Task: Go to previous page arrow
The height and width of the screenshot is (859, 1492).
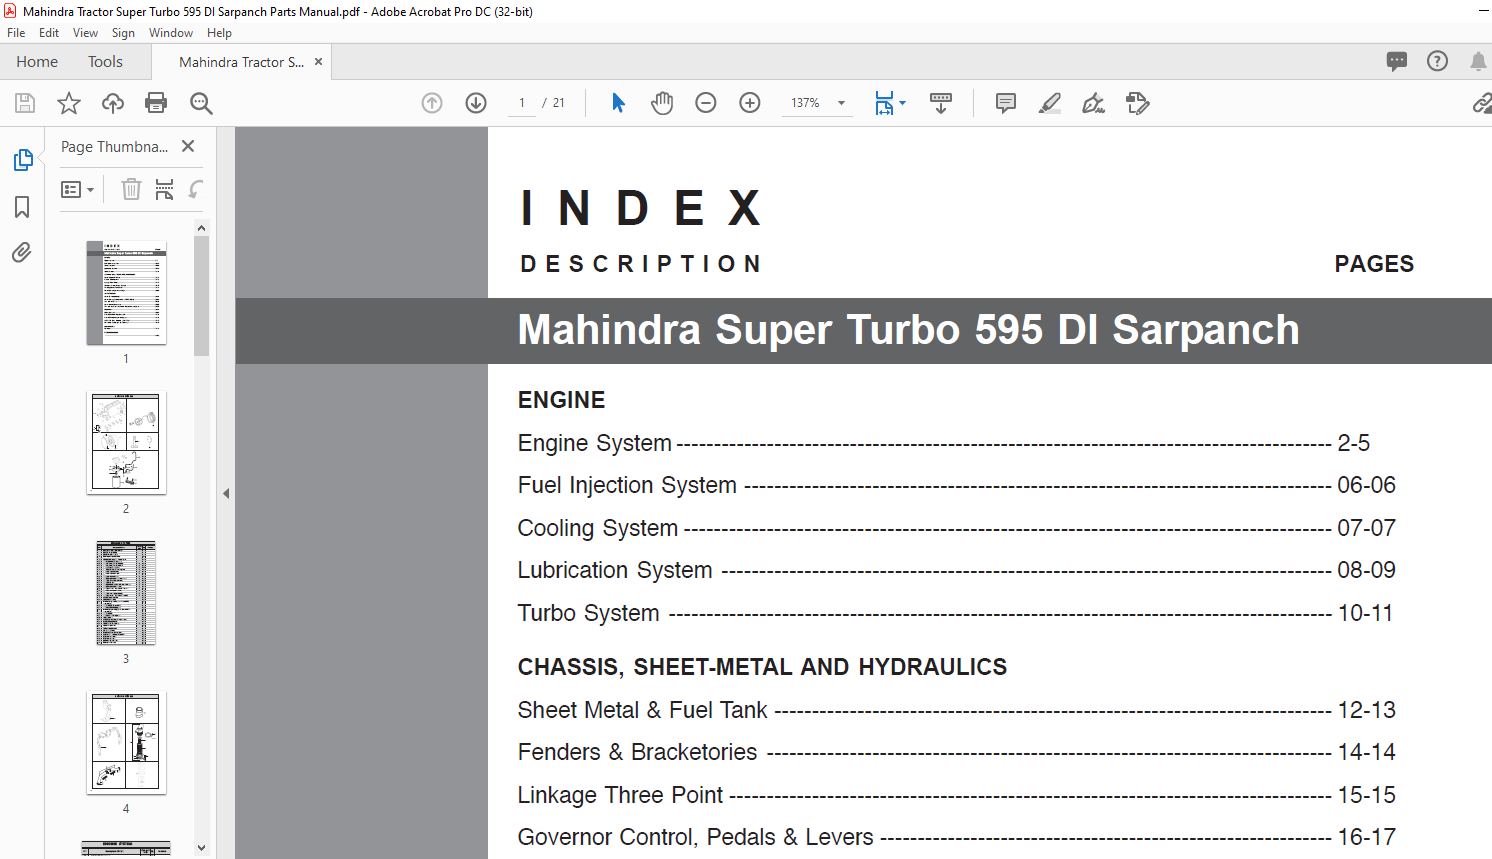Action: pyautogui.click(x=432, y=103)
